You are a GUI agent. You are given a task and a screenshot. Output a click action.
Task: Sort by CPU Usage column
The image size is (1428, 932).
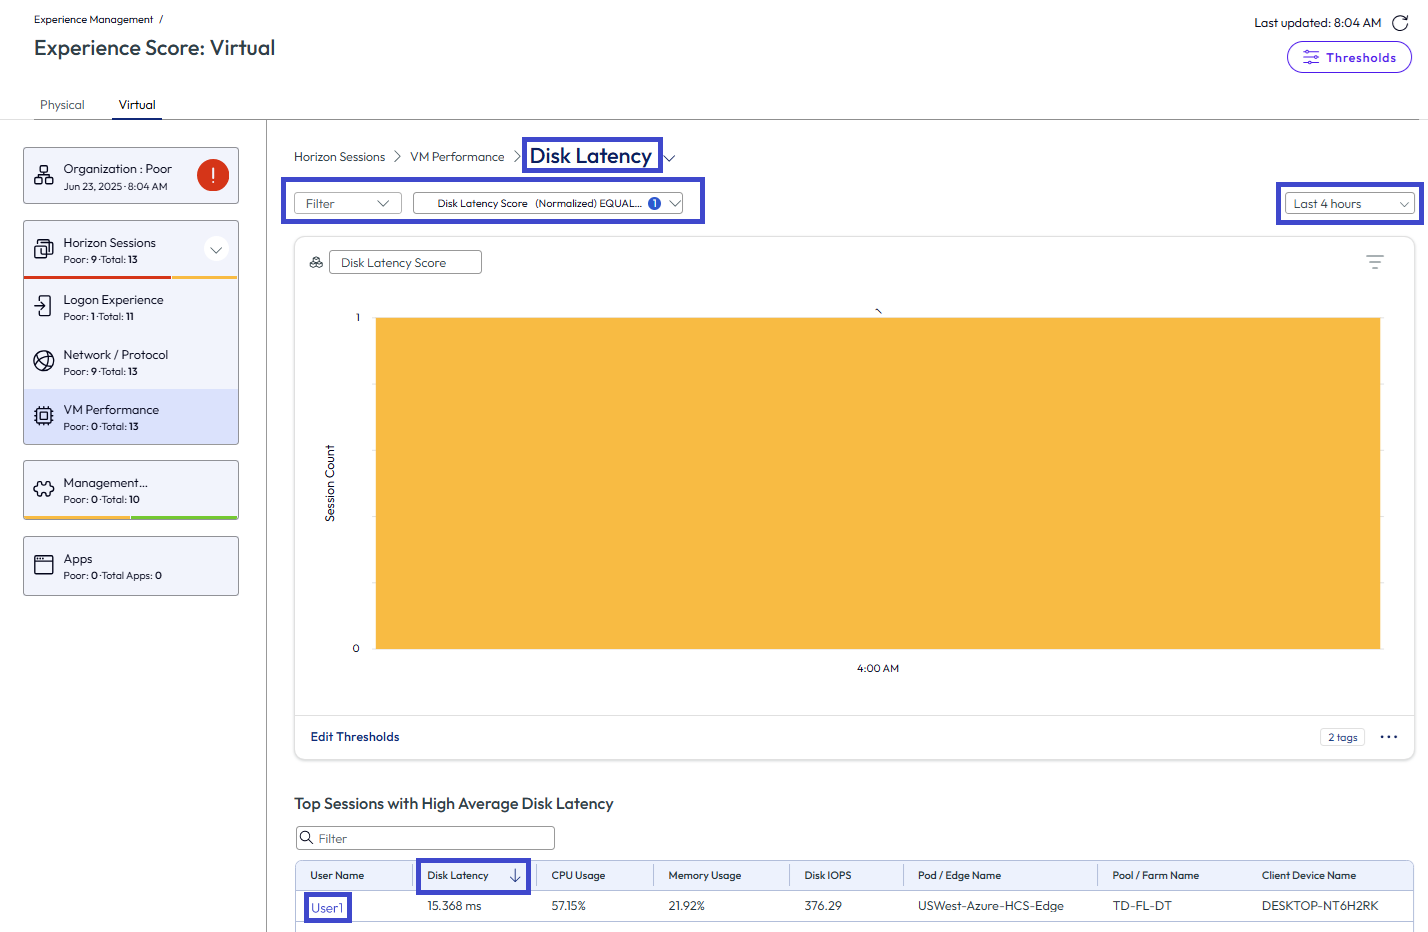pyautogui.click(x=578, y=875)
